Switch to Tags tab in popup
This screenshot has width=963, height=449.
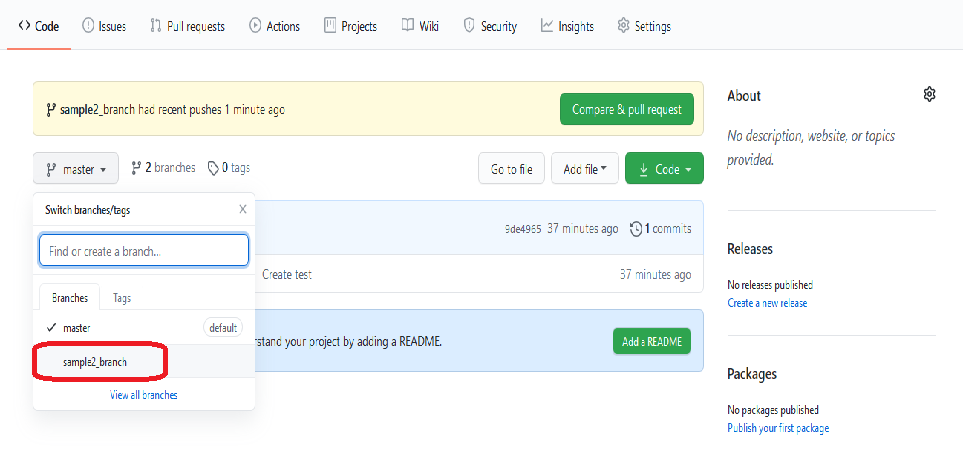(x=122, y=298)
